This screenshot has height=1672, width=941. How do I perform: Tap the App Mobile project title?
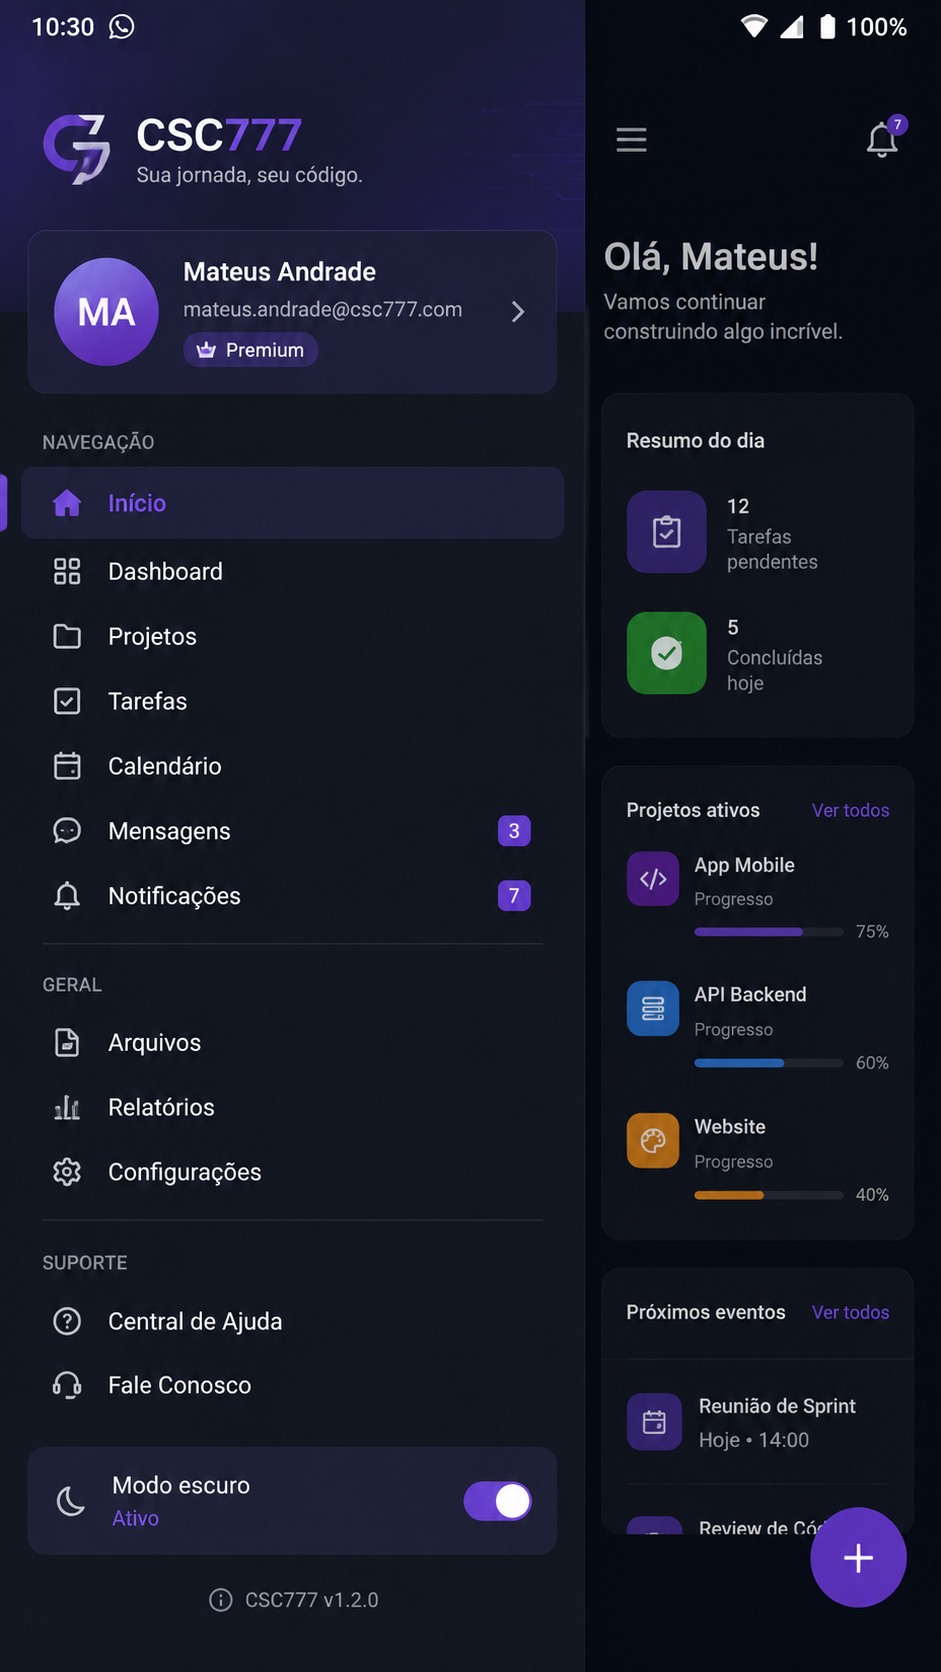pos(745,865)
